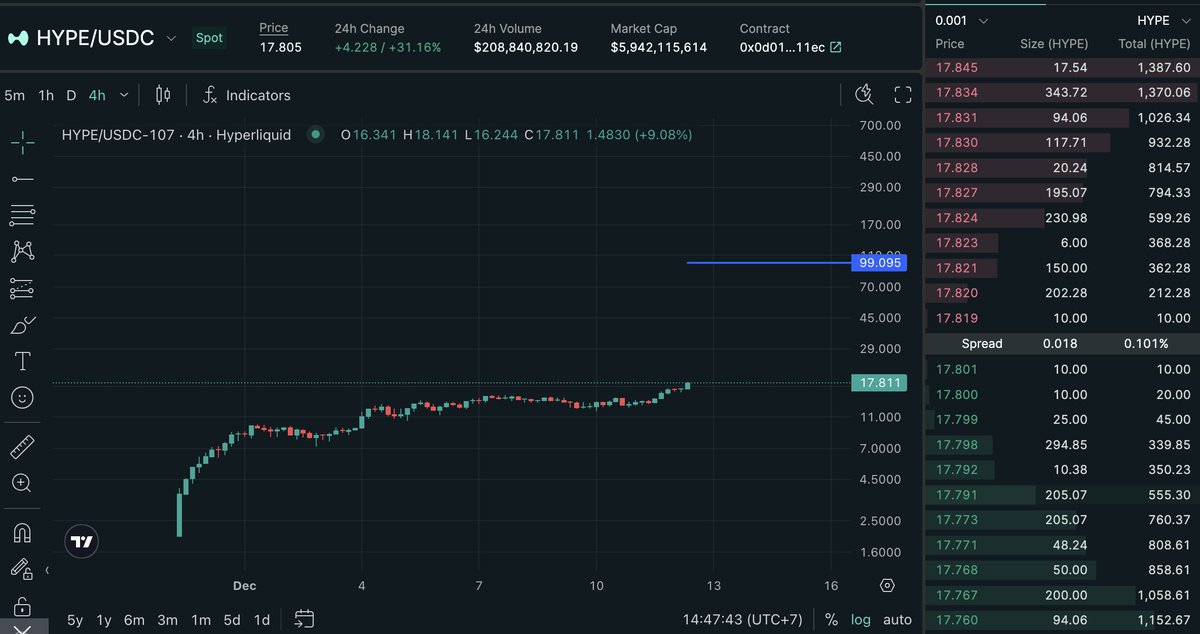The width and height of the screenshot is (1200, 634).
Task: Set chart range to 1y
Action: click(104, 620)
